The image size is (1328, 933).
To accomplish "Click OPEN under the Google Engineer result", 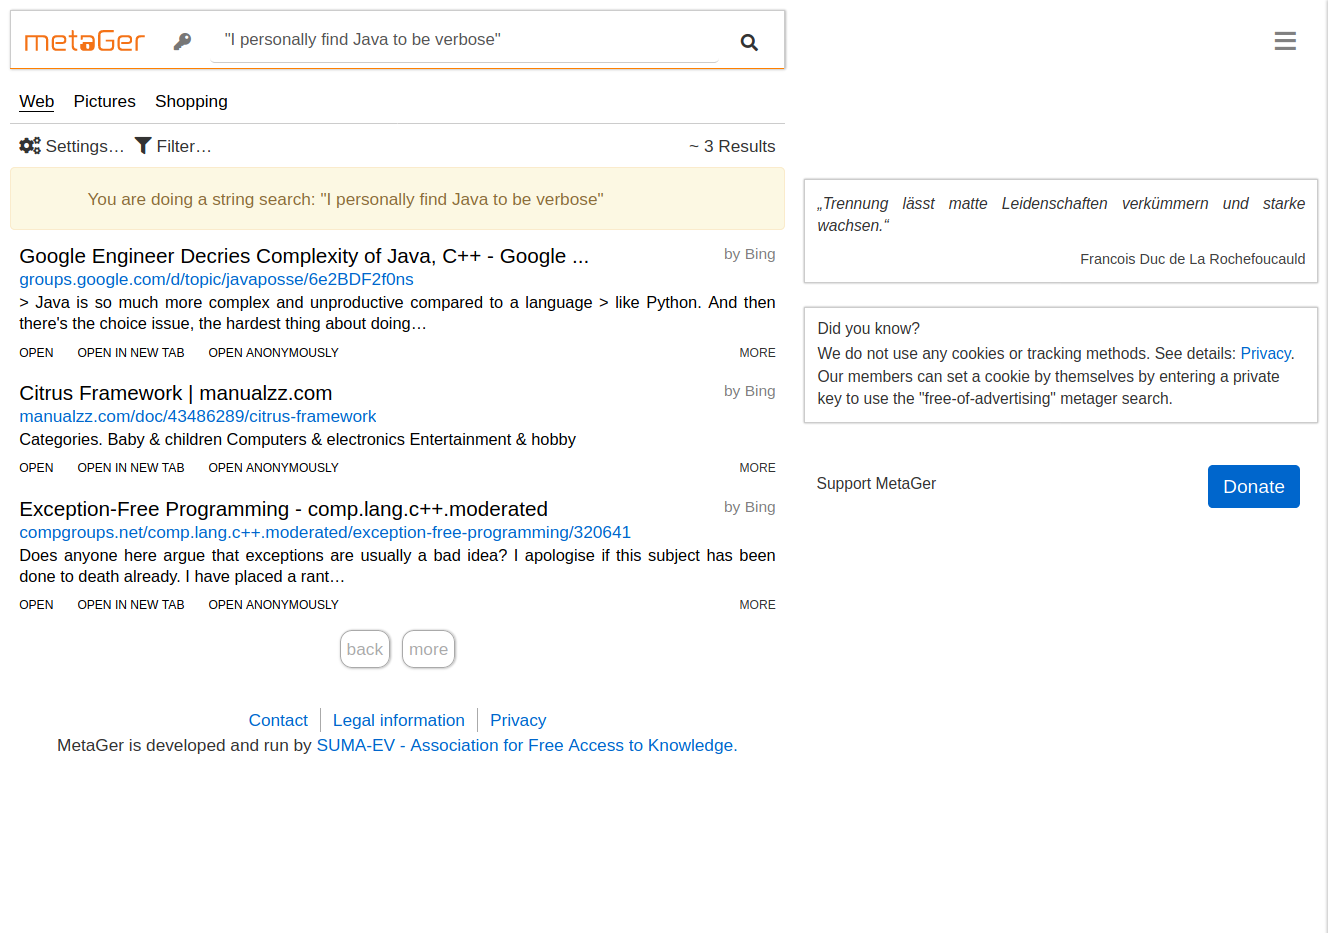I will coord(37,353).
